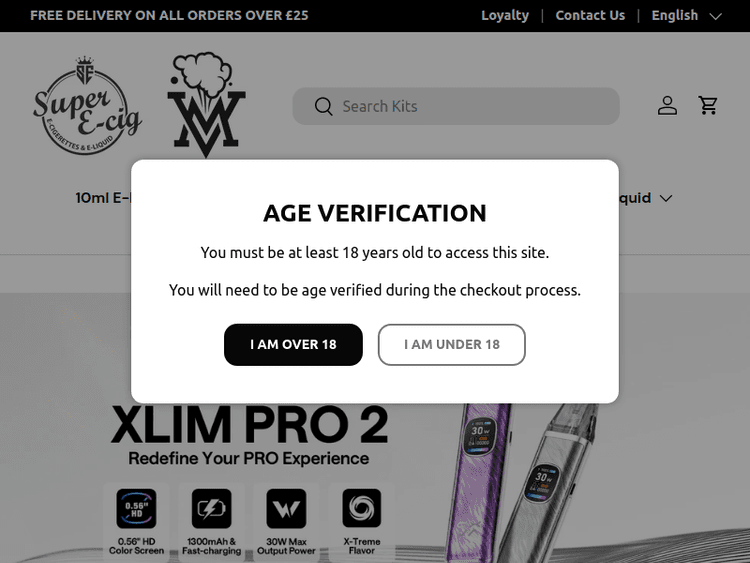This screenshot has width=750, height=563.
Task: Confirm with I AM OVER 18 button
Action: [293, 345]
